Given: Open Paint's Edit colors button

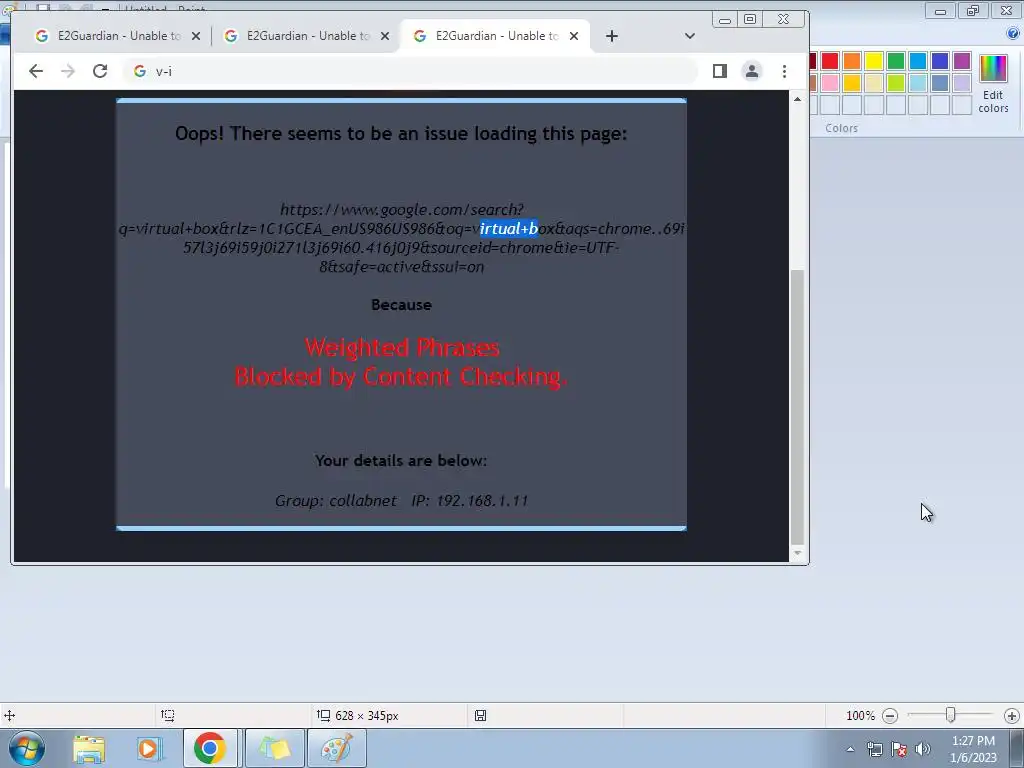Looking at the screenshot, I should point(993,84).
